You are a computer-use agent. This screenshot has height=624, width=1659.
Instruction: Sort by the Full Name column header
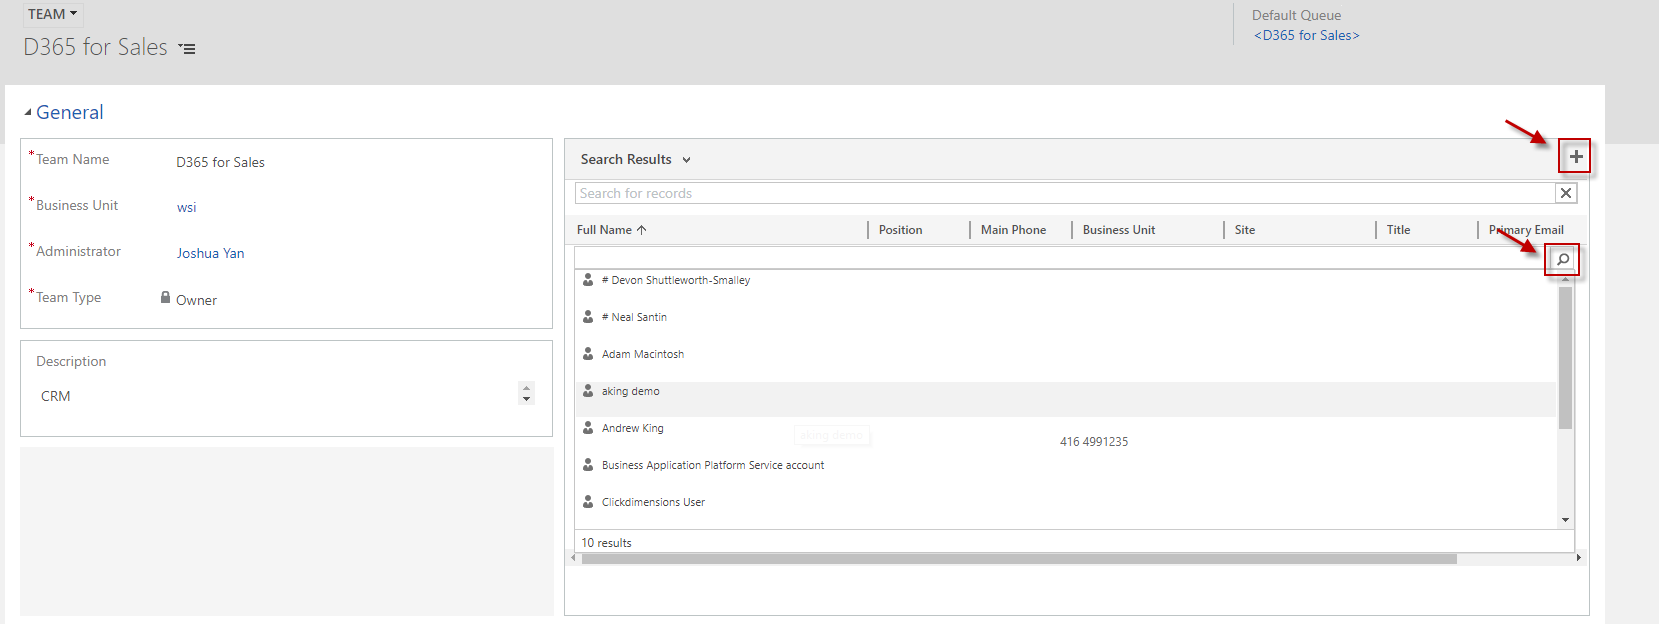(611, 230)
